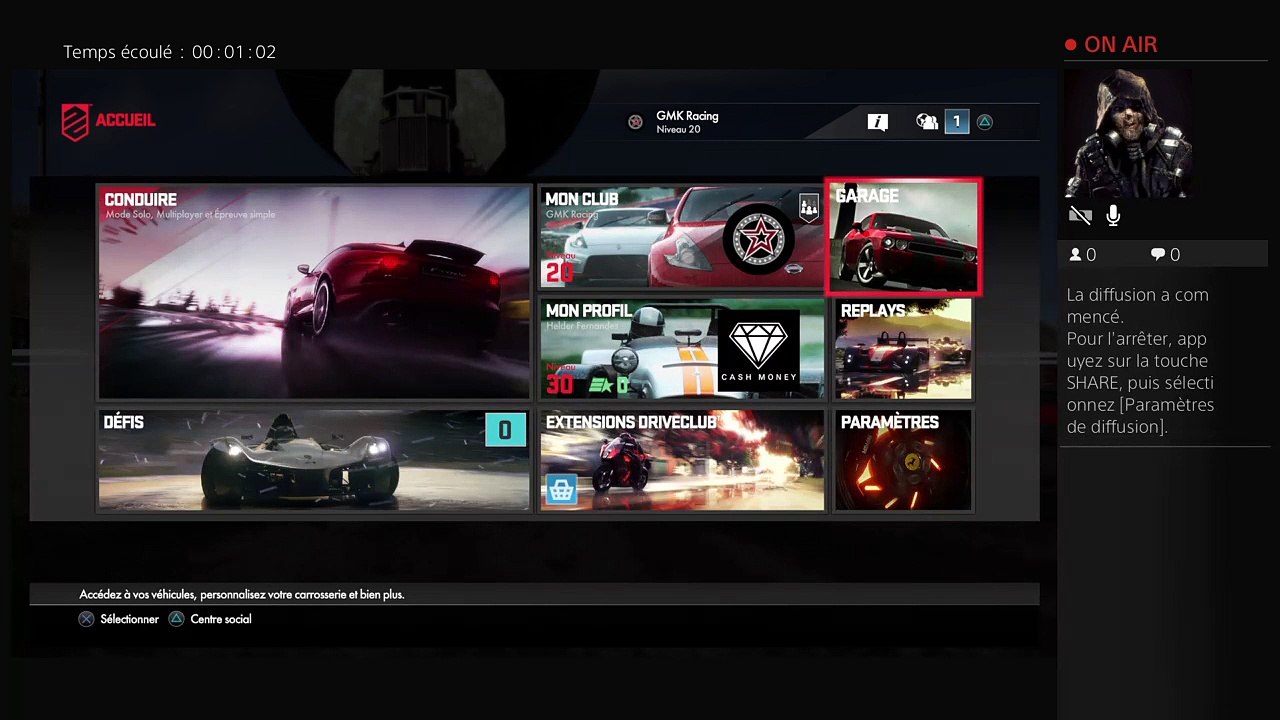Image resolution: width=1280 pixels, height=720 pixels.
Task: Click the Niveau 20 text under GMK Racing
Action: click(x=678, y=130)
